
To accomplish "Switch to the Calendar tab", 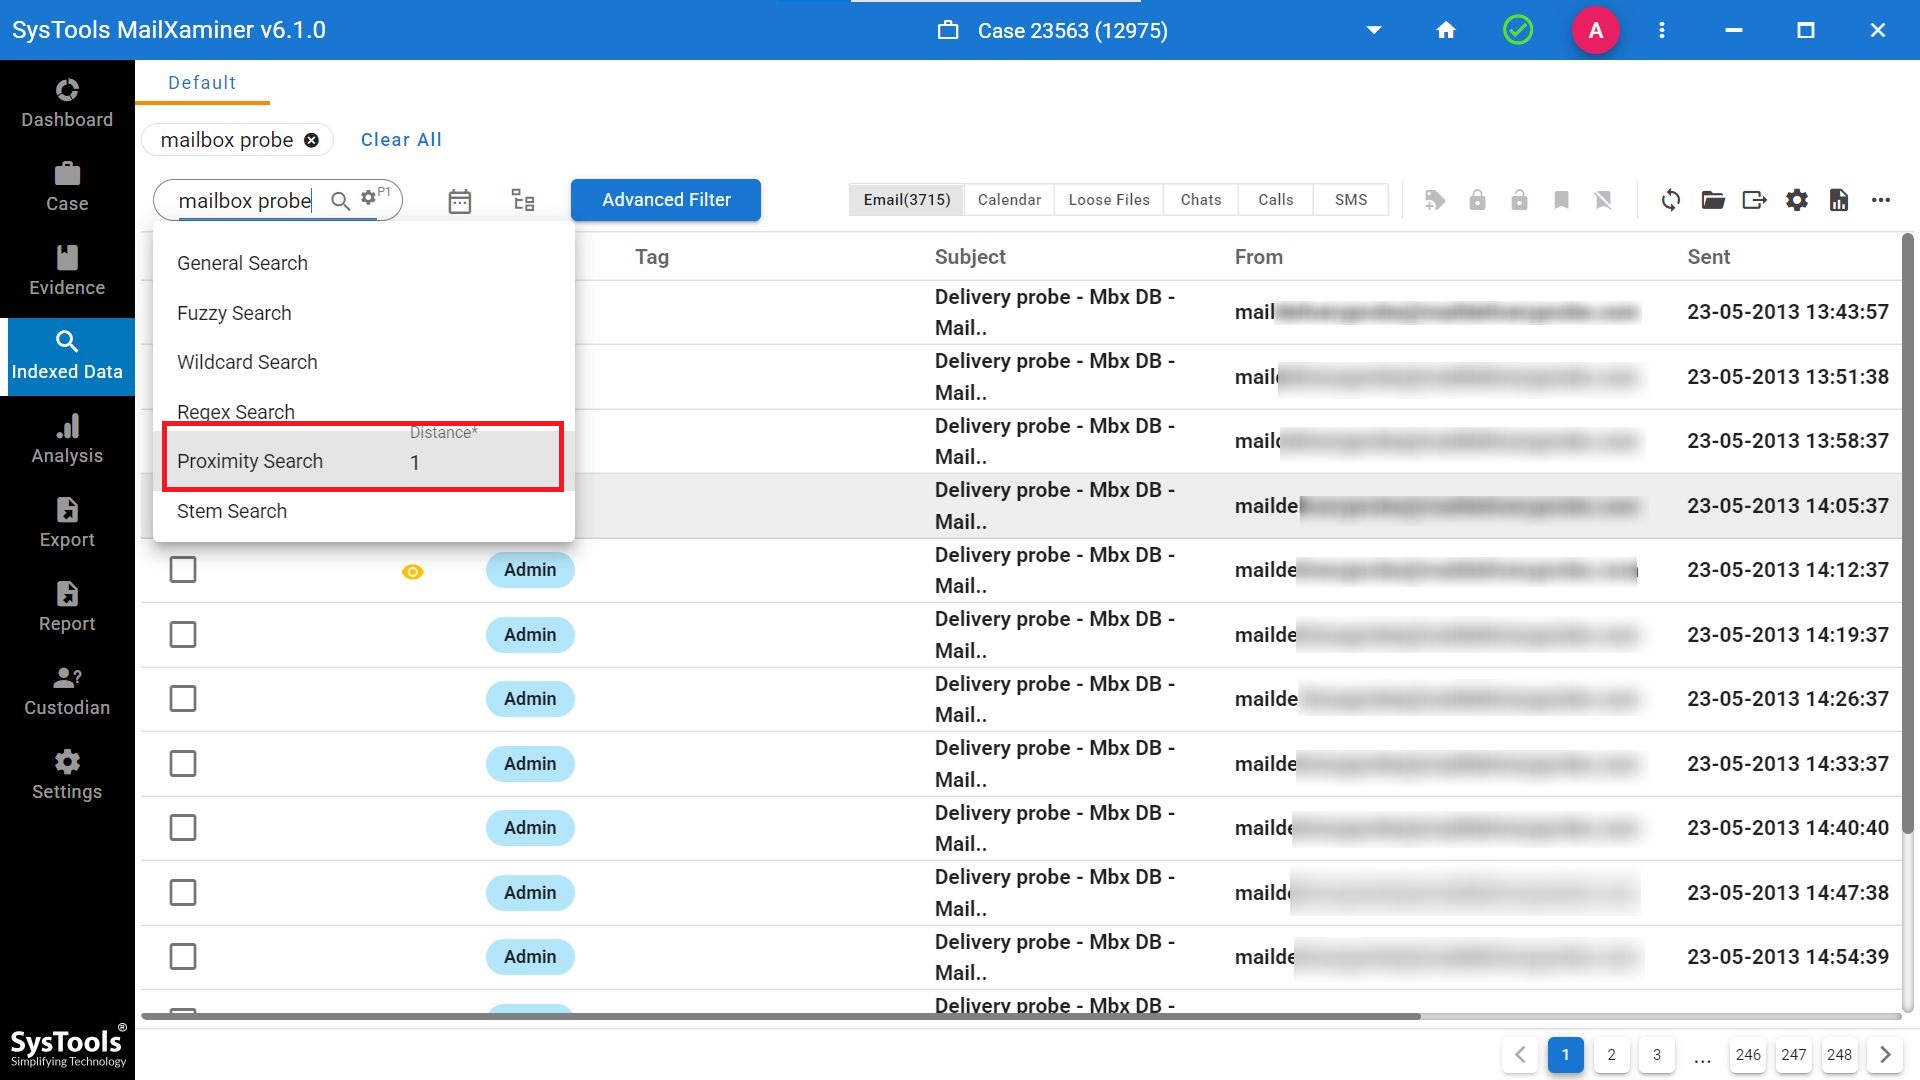I will point(1009,200).
